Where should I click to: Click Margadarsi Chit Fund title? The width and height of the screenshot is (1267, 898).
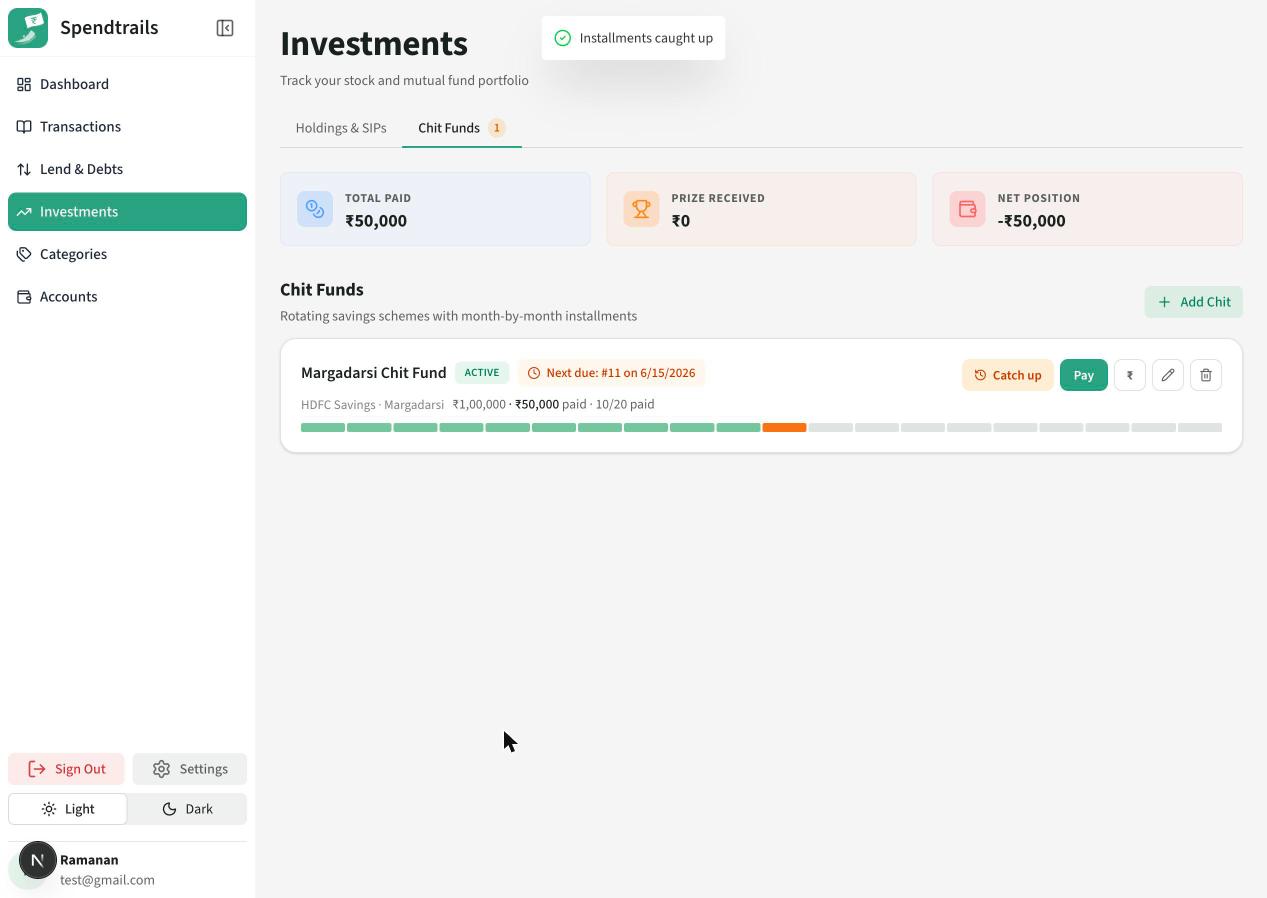coord(374,373)
